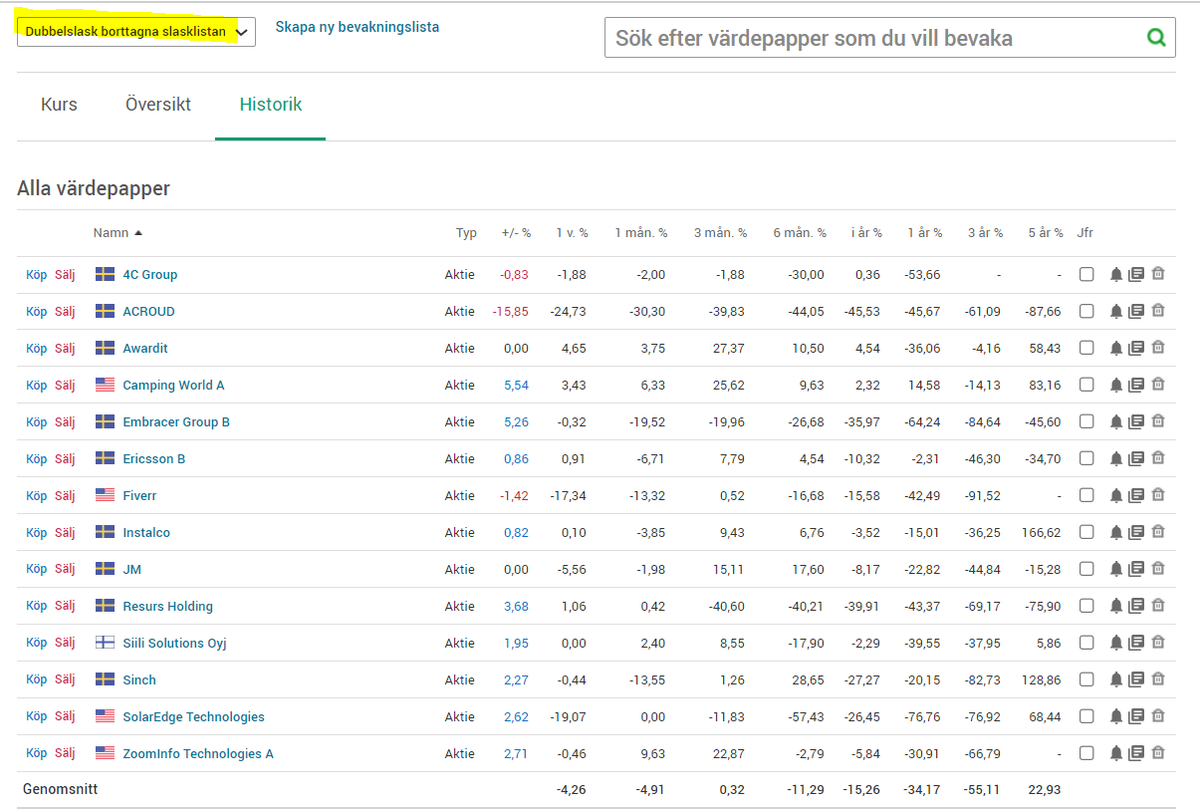Click the bell icon for ACROUD
Screen dimensions: 1200x809
[1116, 312]
